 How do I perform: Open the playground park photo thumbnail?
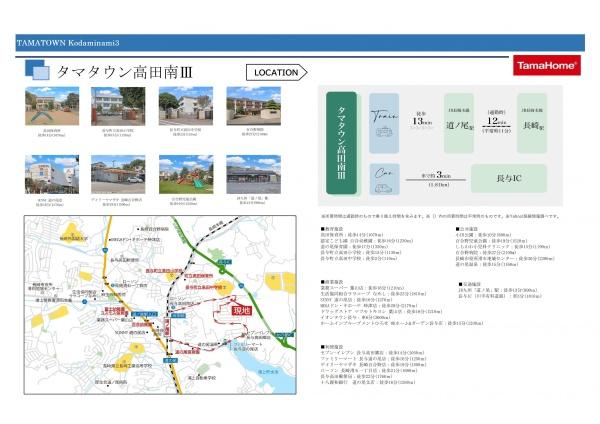tap(186, 174)
